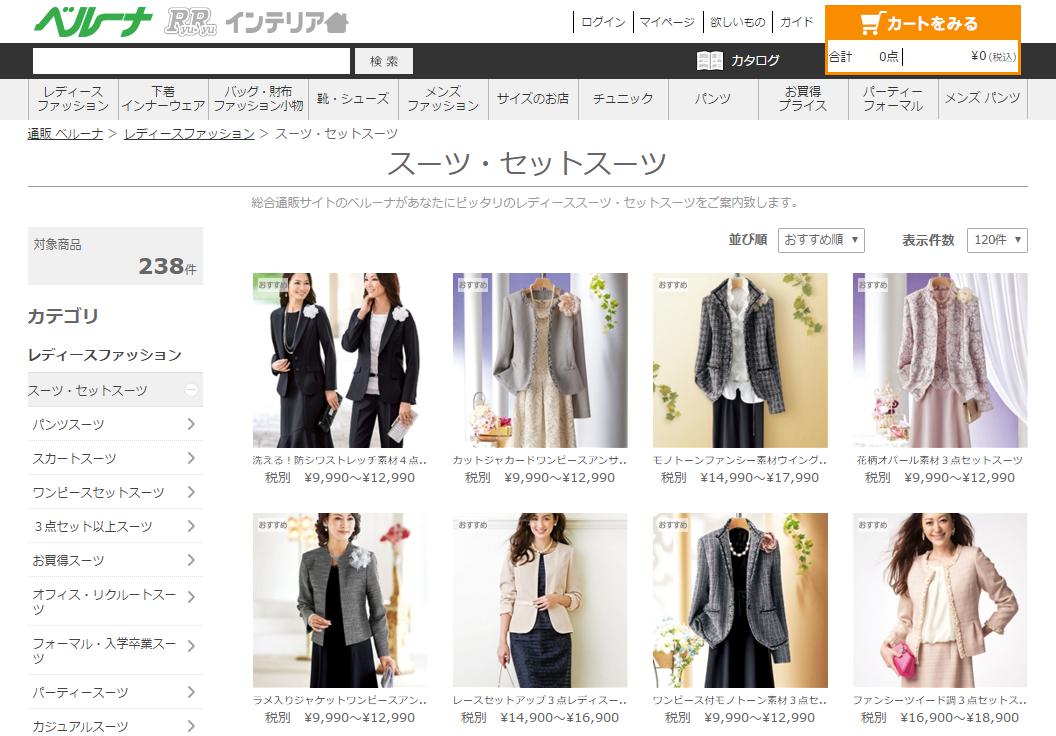This screenshot has width=1056, height=736.
Task: Click the shopping cart icon
Action: click(x=870, y=24)
